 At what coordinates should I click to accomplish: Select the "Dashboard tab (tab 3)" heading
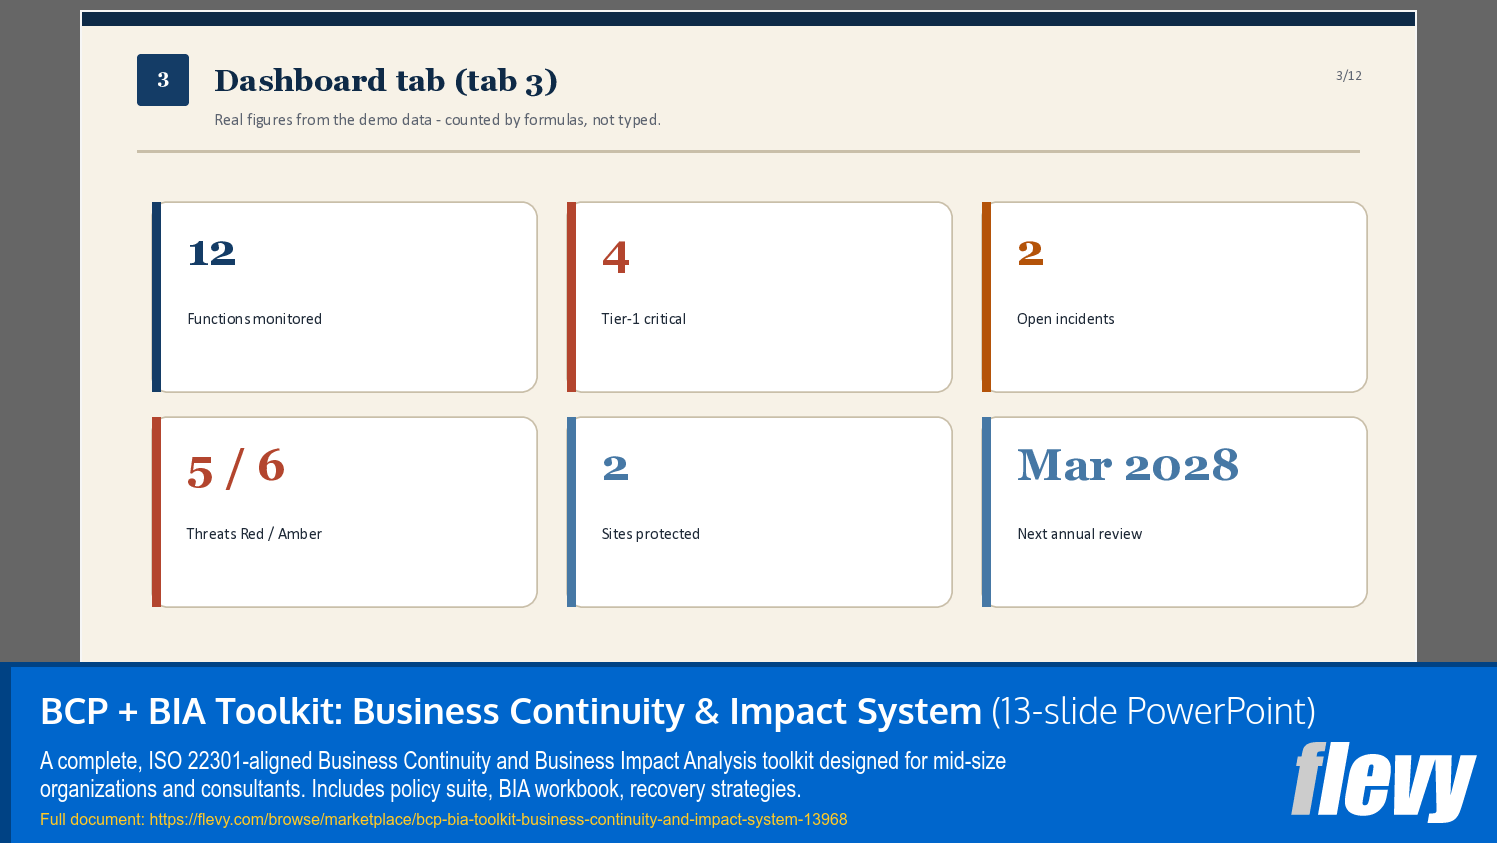386,80
